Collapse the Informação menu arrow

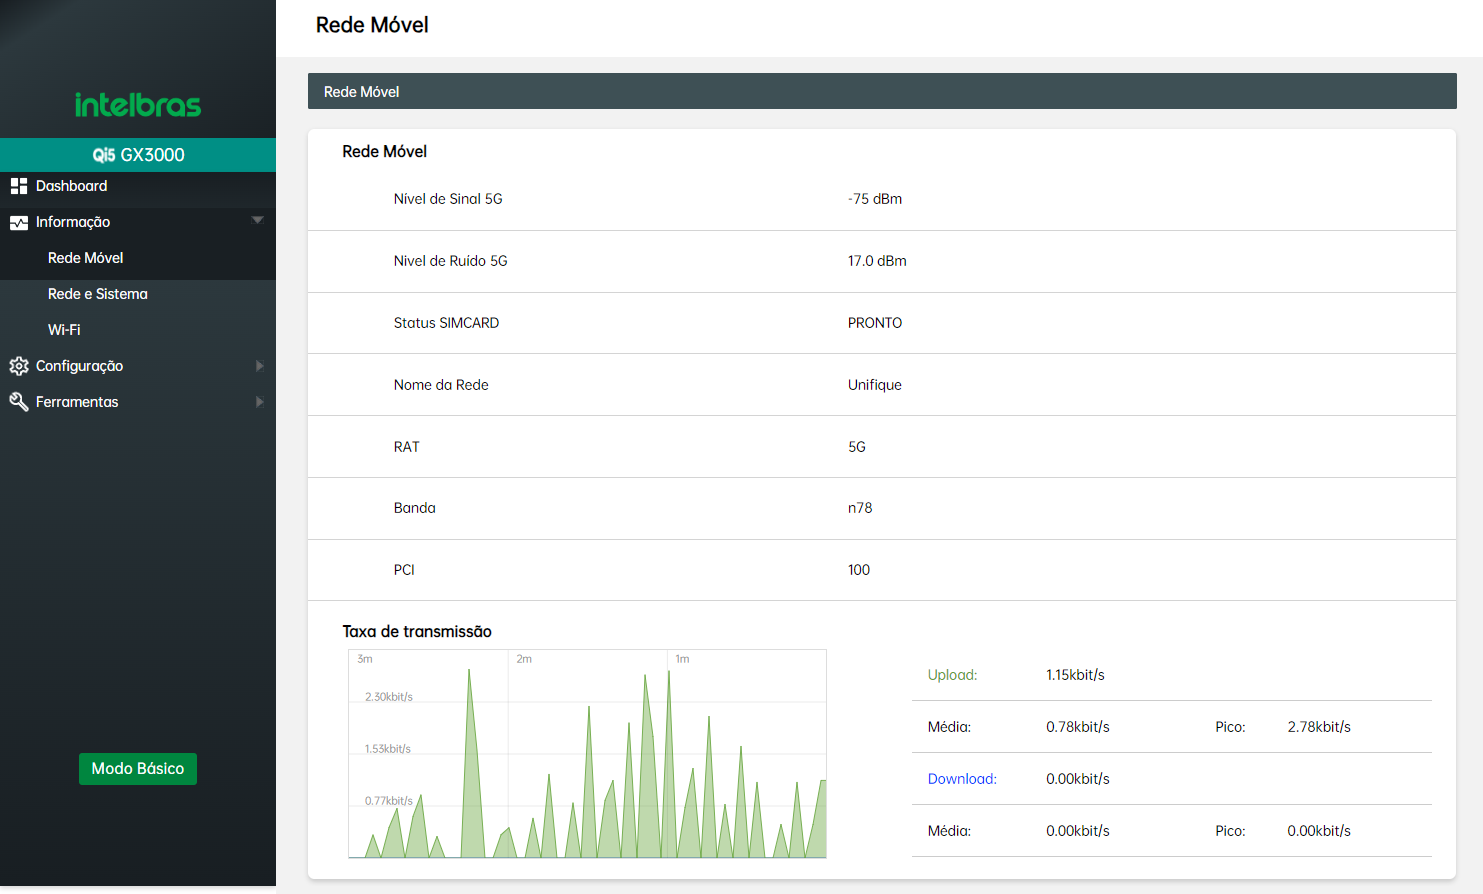pos(258,220)
